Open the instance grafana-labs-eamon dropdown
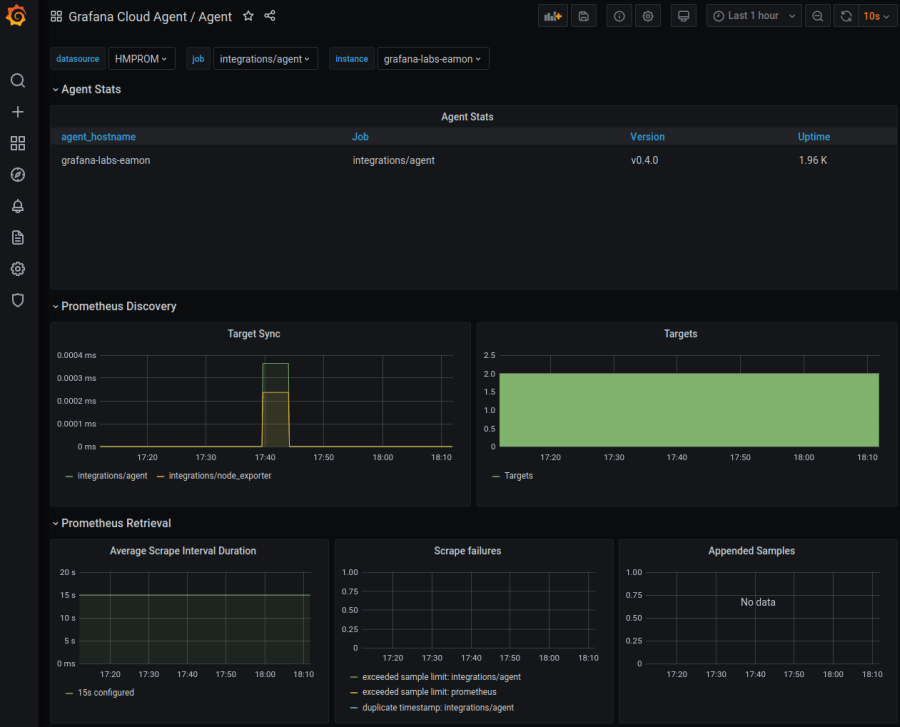The image size is (900, 727). point(432,59)
